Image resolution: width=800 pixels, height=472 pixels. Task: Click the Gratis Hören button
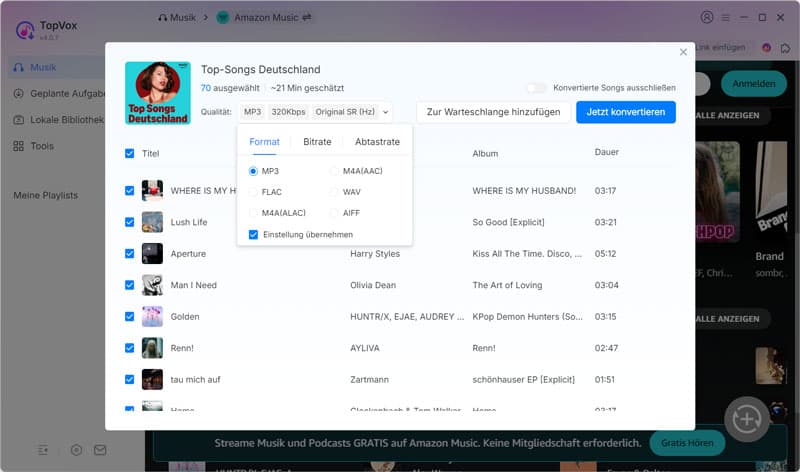click(x=687, y=443)
